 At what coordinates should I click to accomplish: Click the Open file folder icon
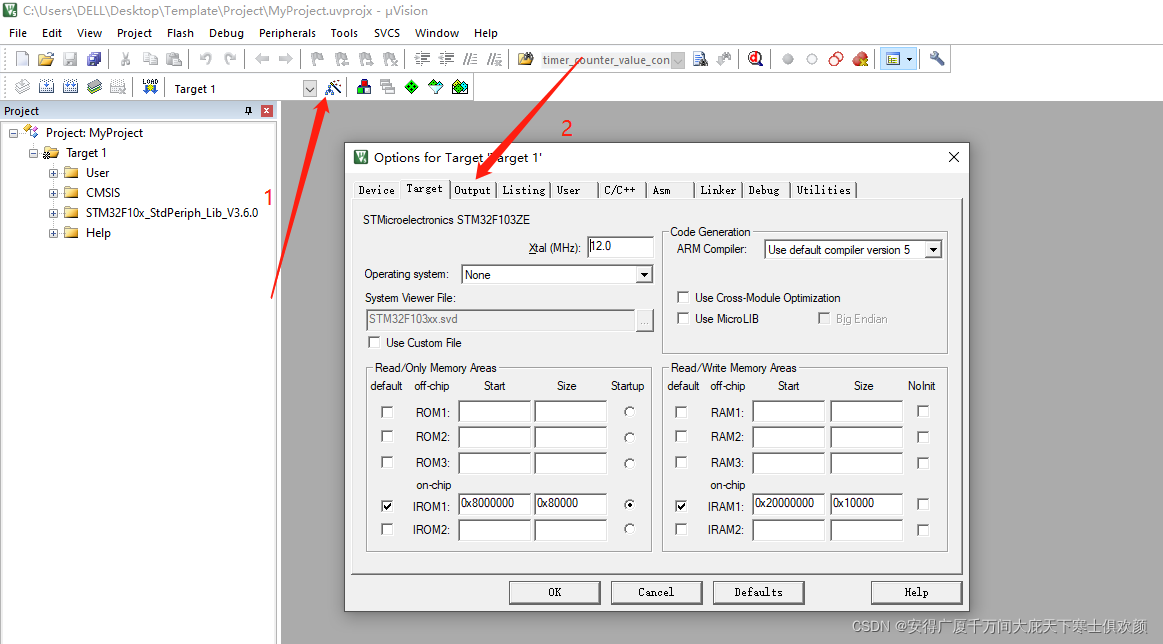[46, 59]
